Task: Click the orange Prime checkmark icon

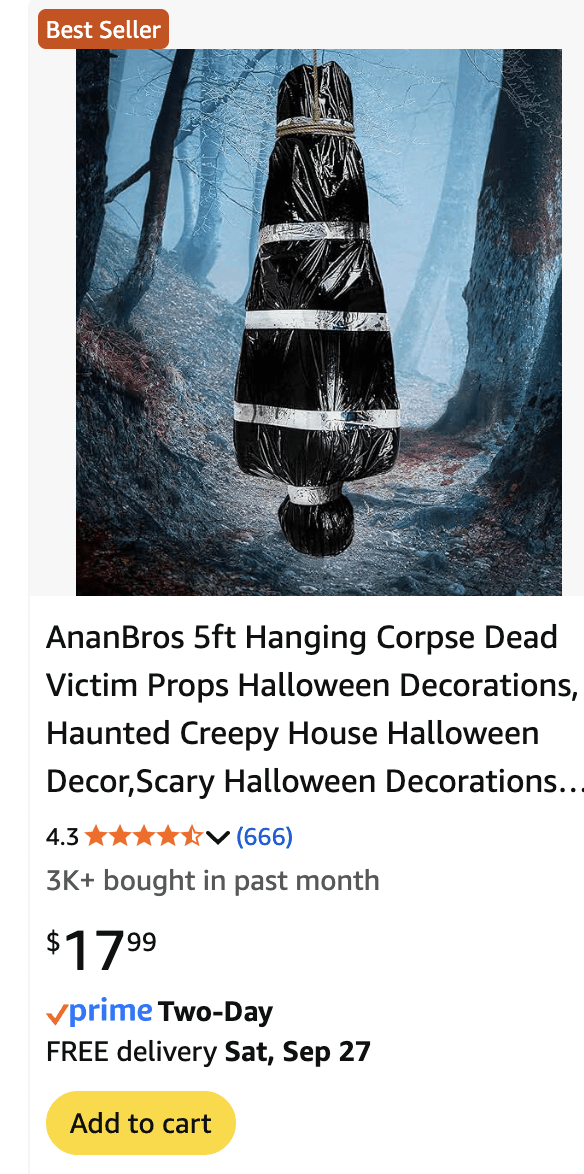Action: click(57, 1015)
